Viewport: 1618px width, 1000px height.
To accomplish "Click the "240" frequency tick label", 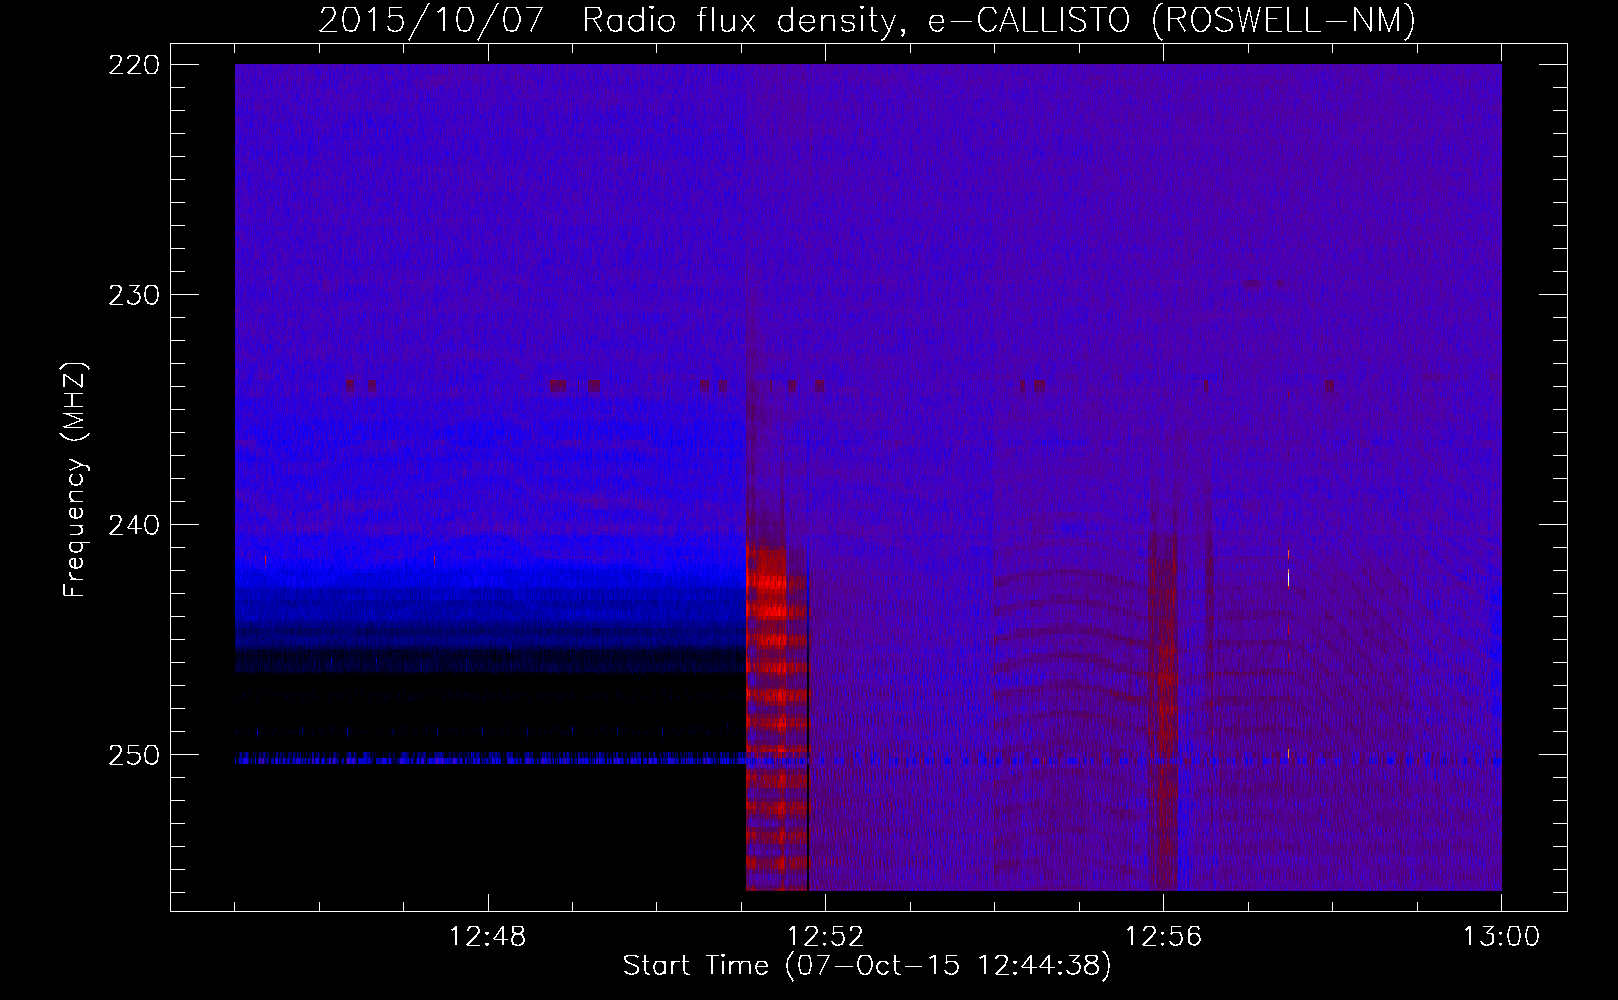I will tap(133, 525).
